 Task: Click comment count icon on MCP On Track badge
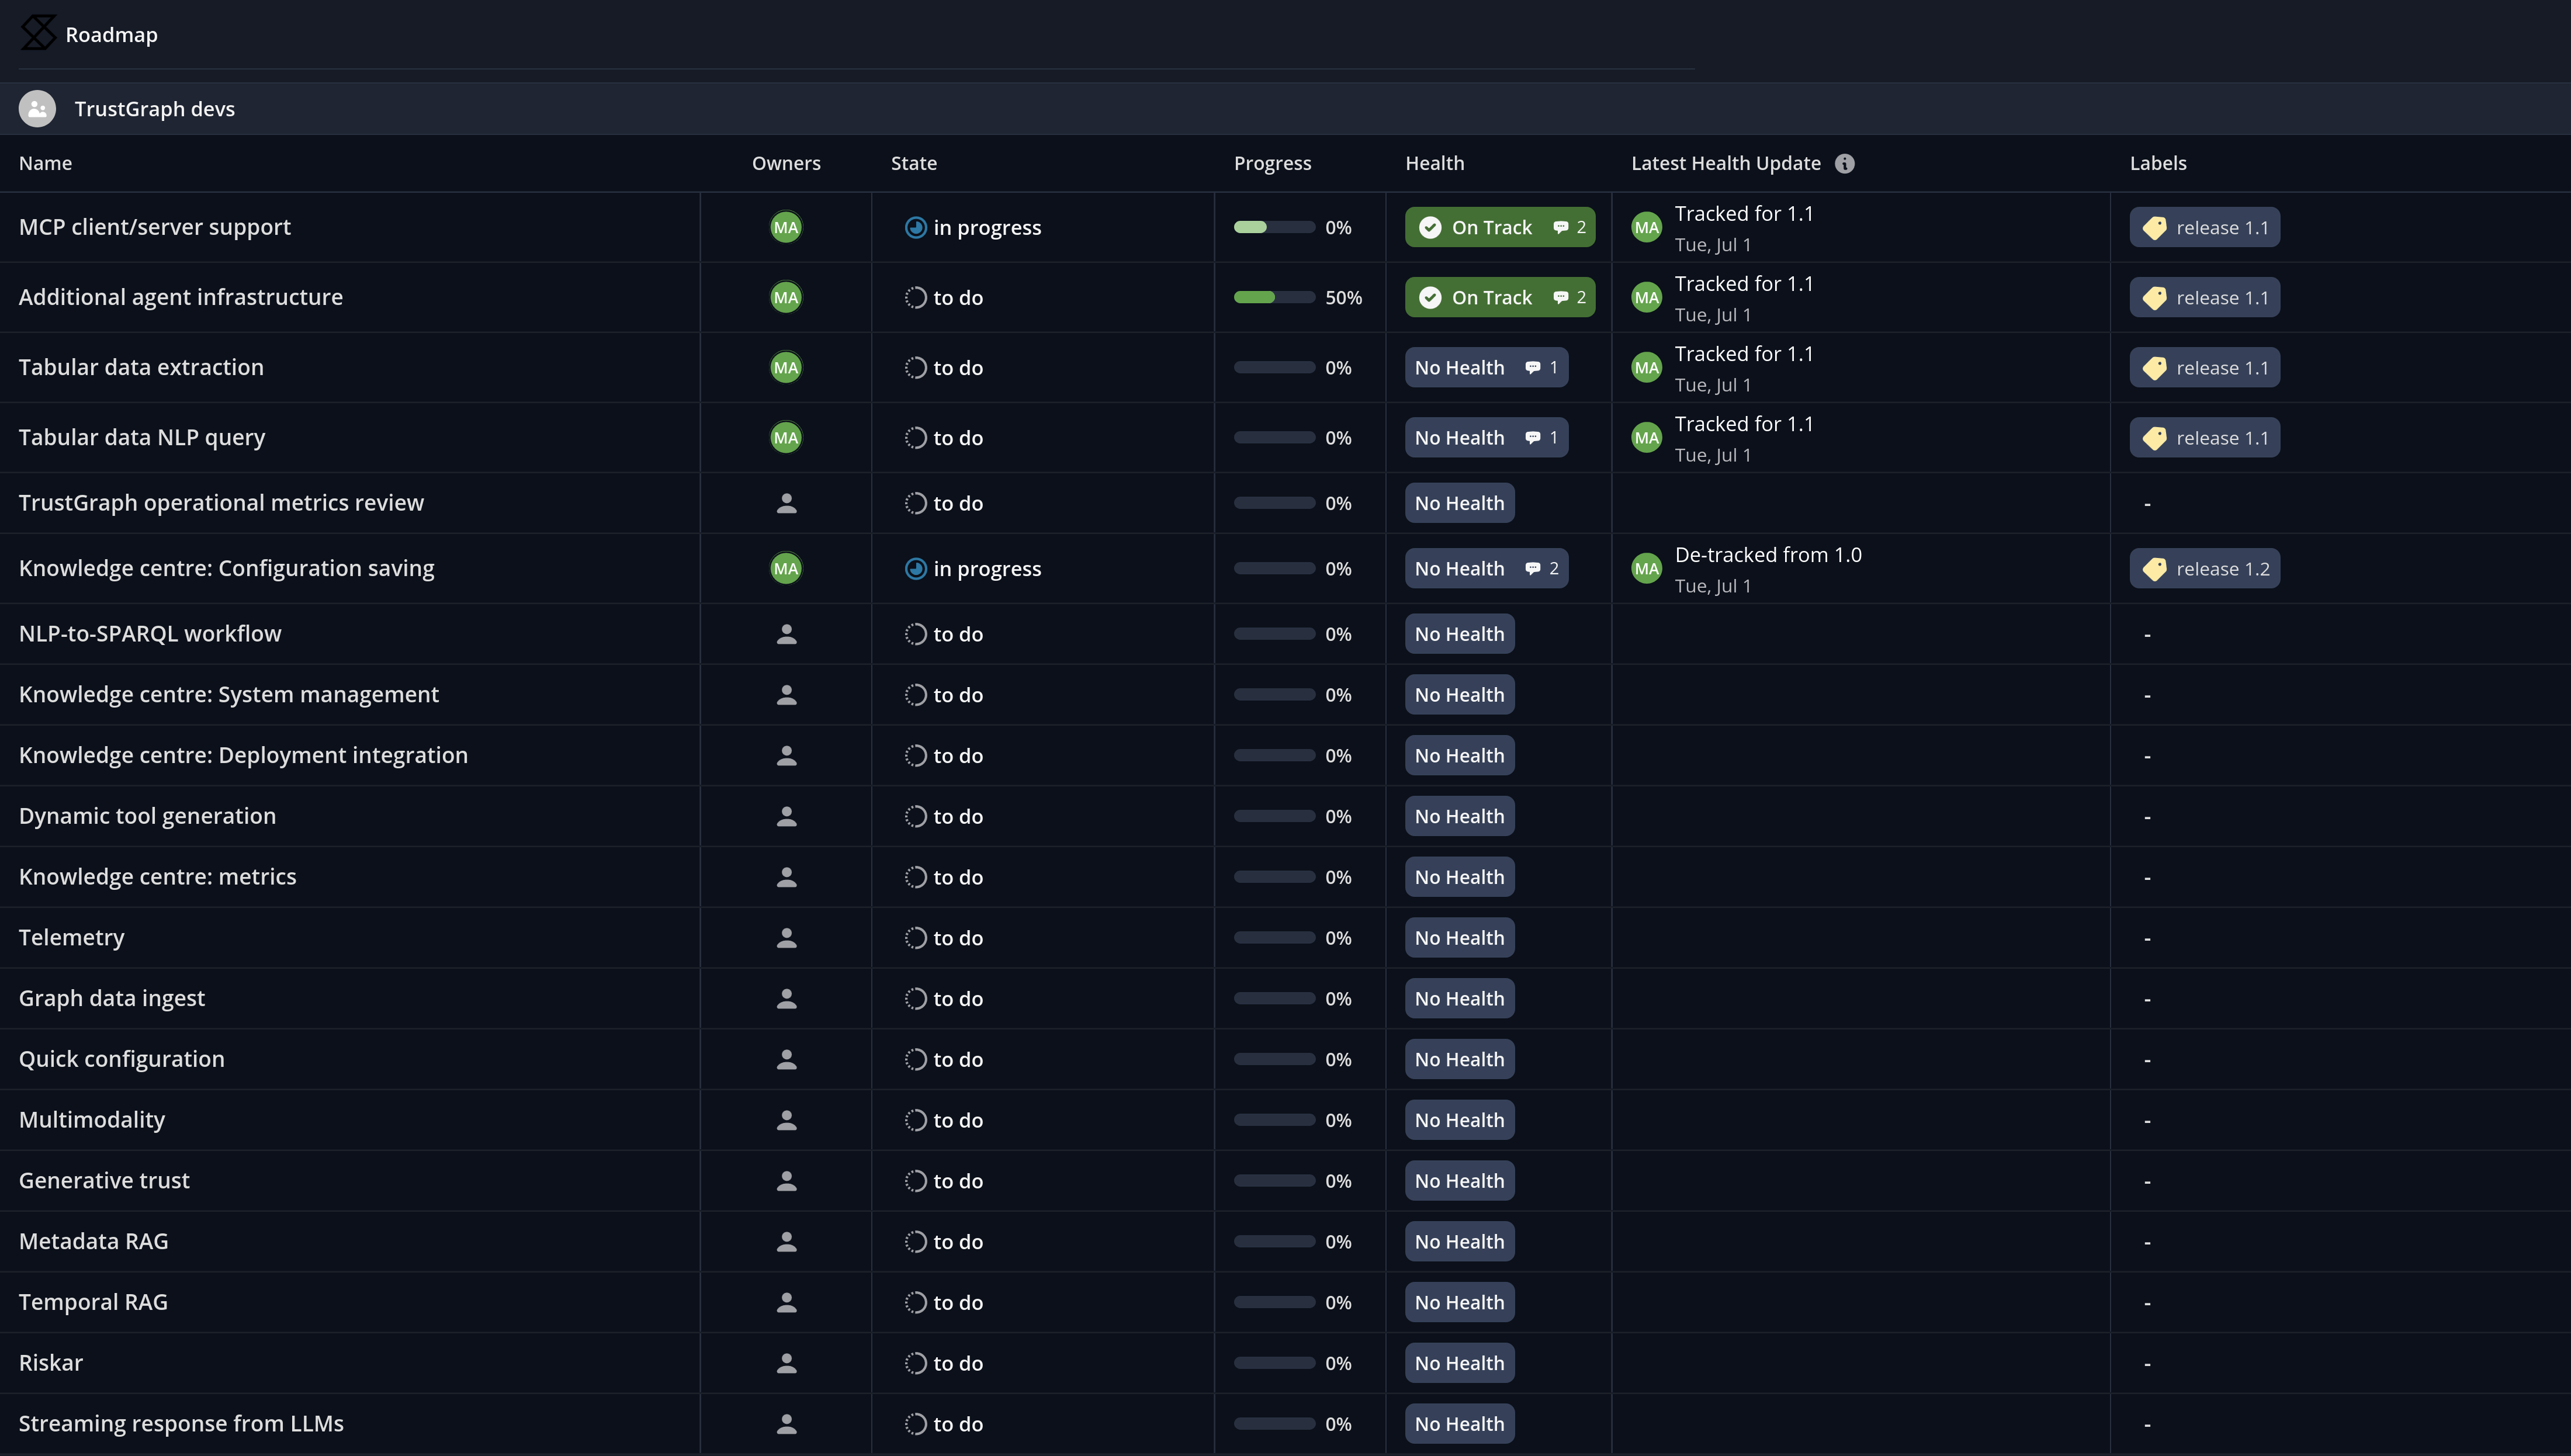point(1560,228)
